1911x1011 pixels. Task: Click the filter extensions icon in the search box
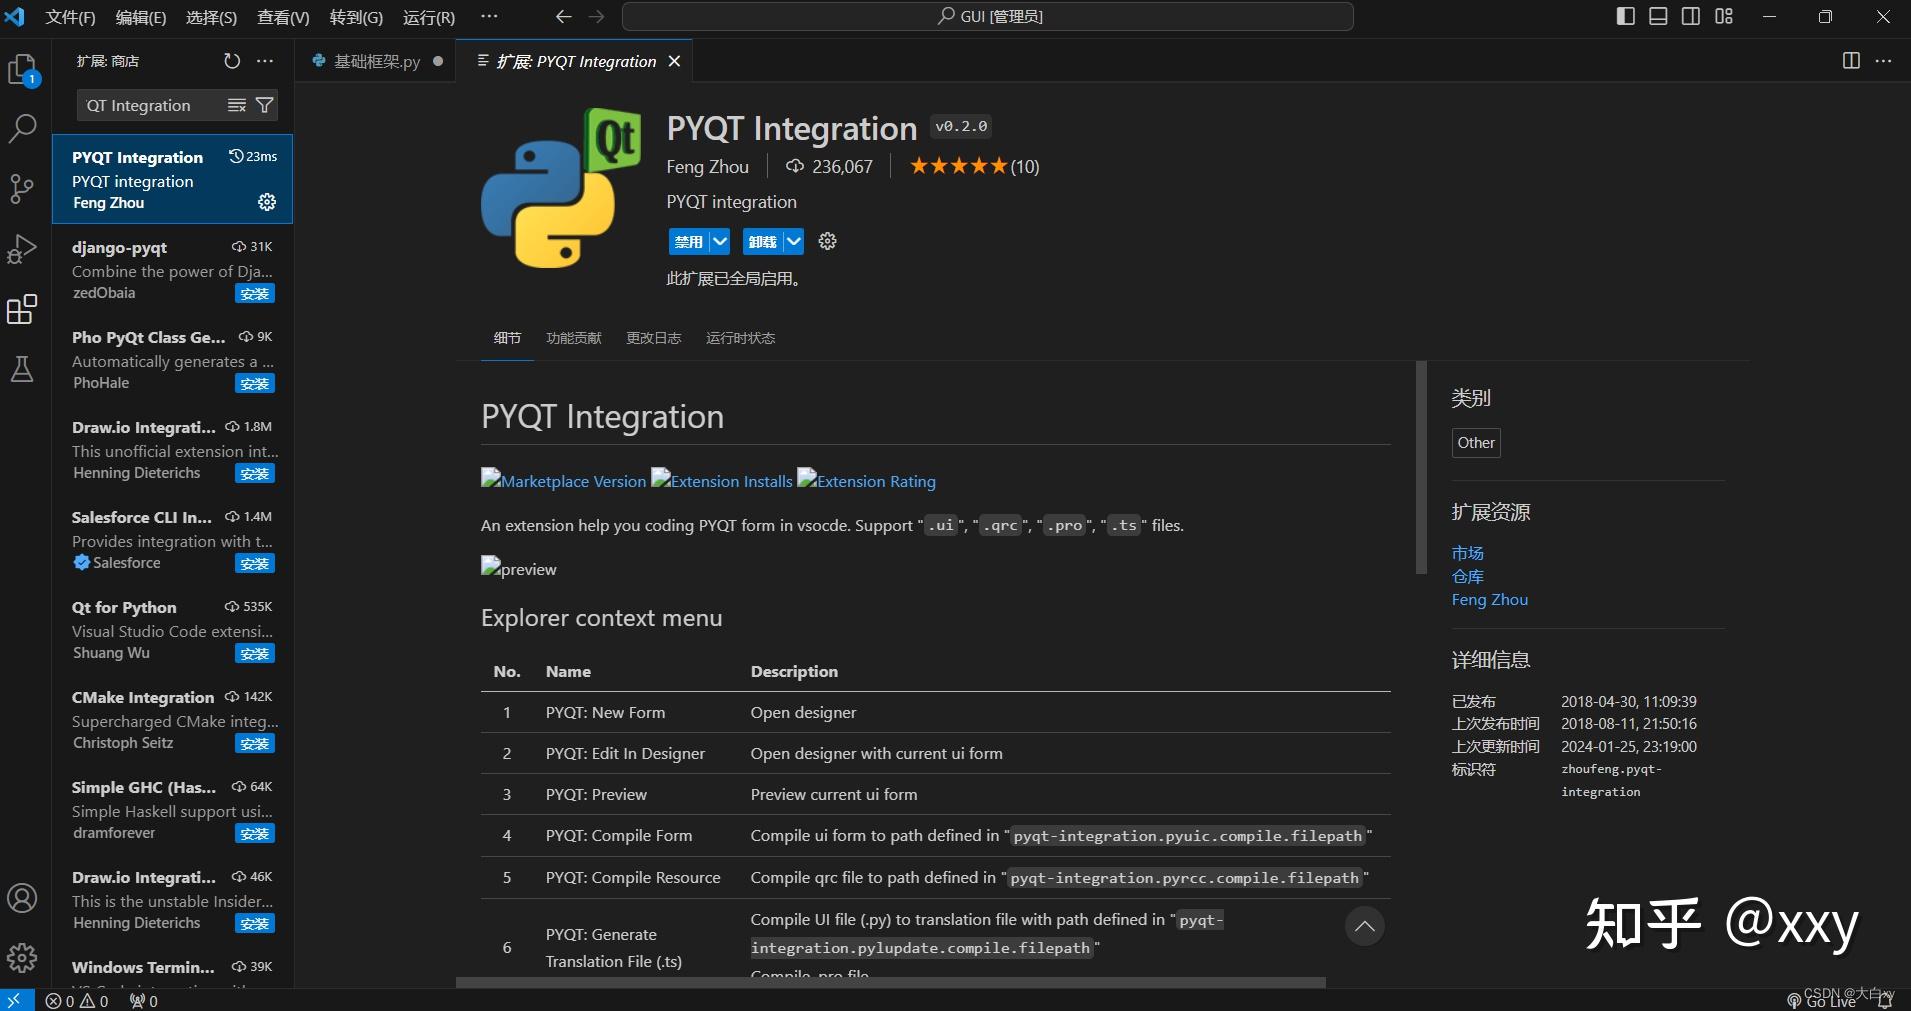[x=263, y=105]
